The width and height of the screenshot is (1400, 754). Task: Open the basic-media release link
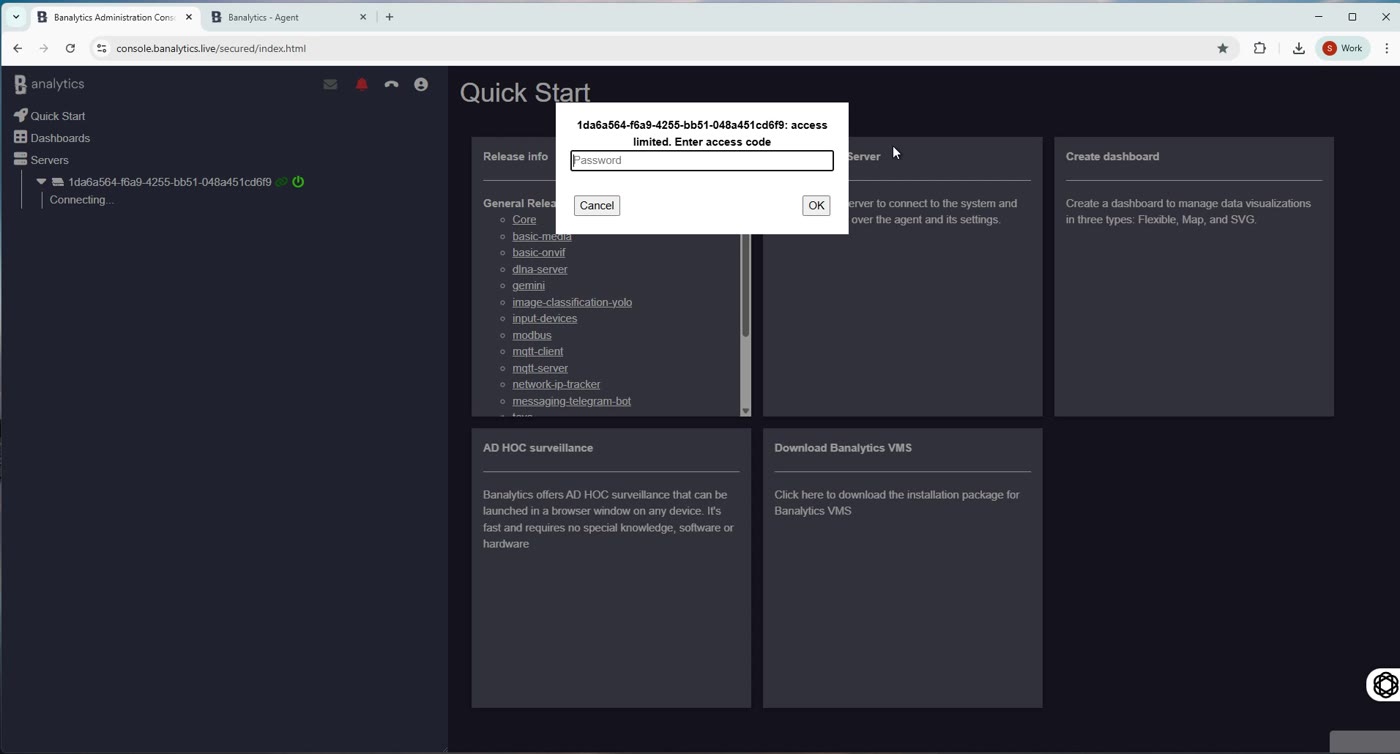point(542,237)
